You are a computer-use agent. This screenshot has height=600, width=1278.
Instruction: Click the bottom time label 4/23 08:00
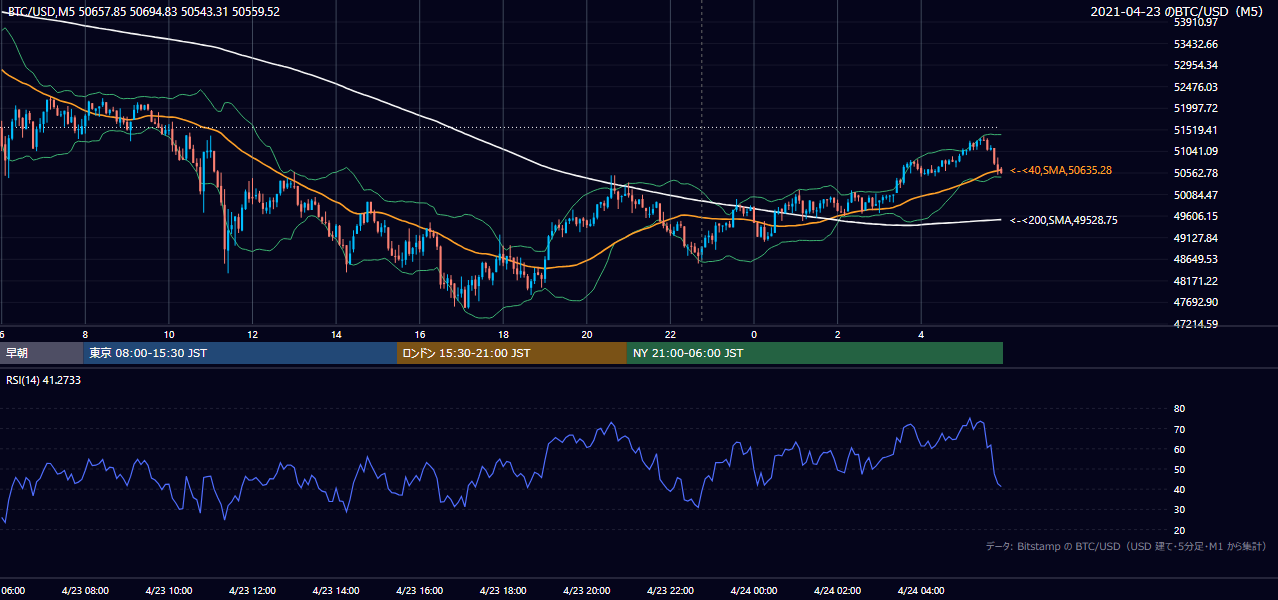[85, 591]
